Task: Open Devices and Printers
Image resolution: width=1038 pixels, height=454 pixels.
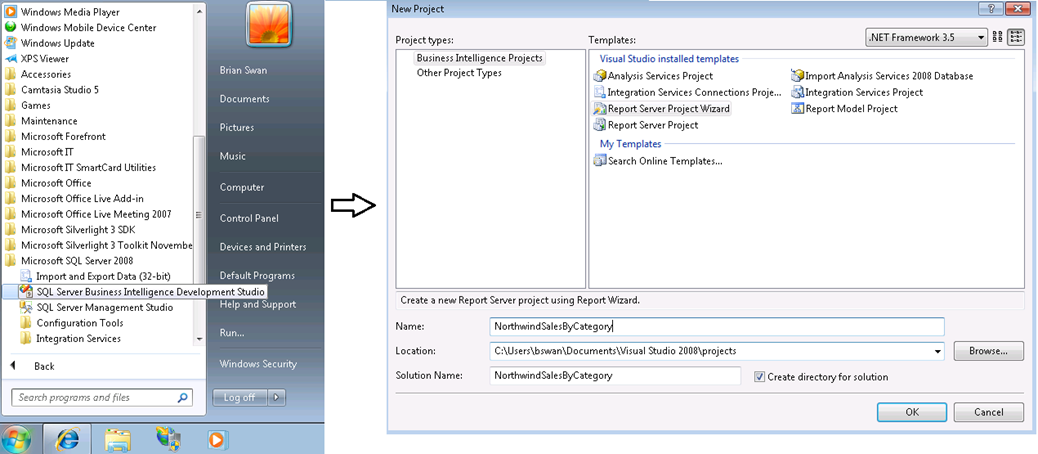Action: pos(263,247)
